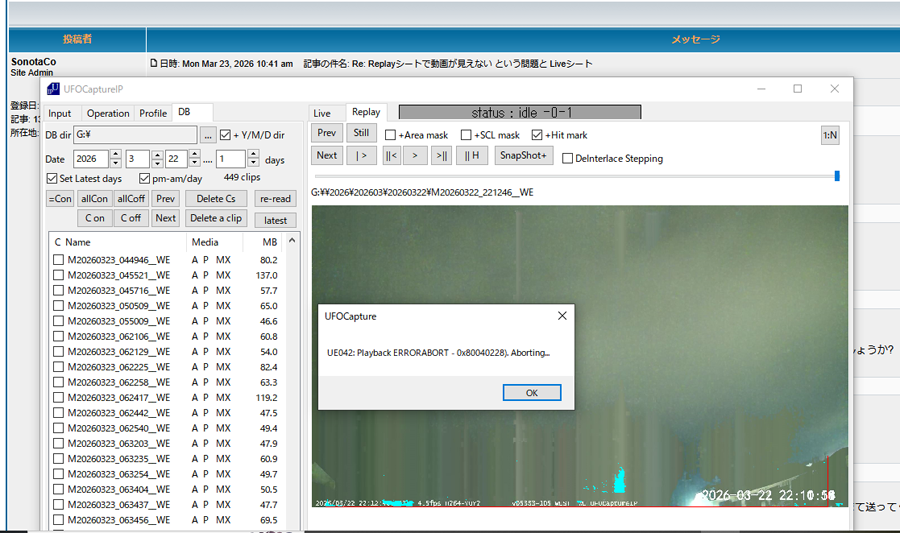Screen dimensions: 900x533
Task: Click the replay position slider handle
Action: coord(837,176)
